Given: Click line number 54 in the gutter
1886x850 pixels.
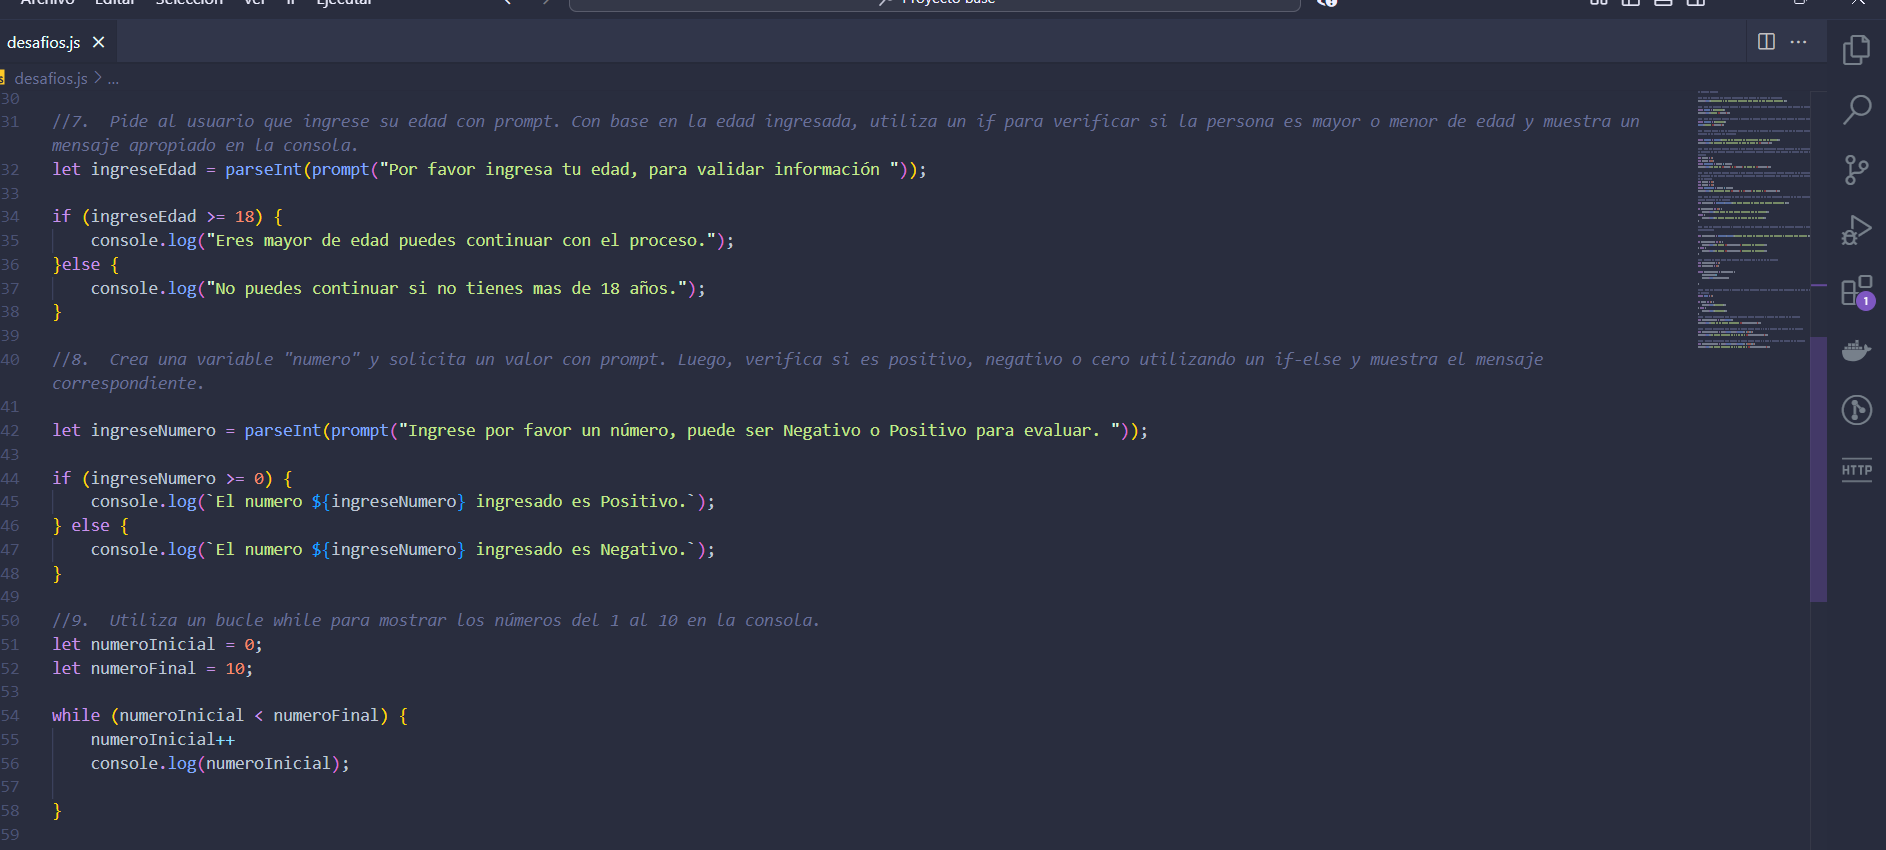Looking at the screenshot, I should click(x=10, y=715).
